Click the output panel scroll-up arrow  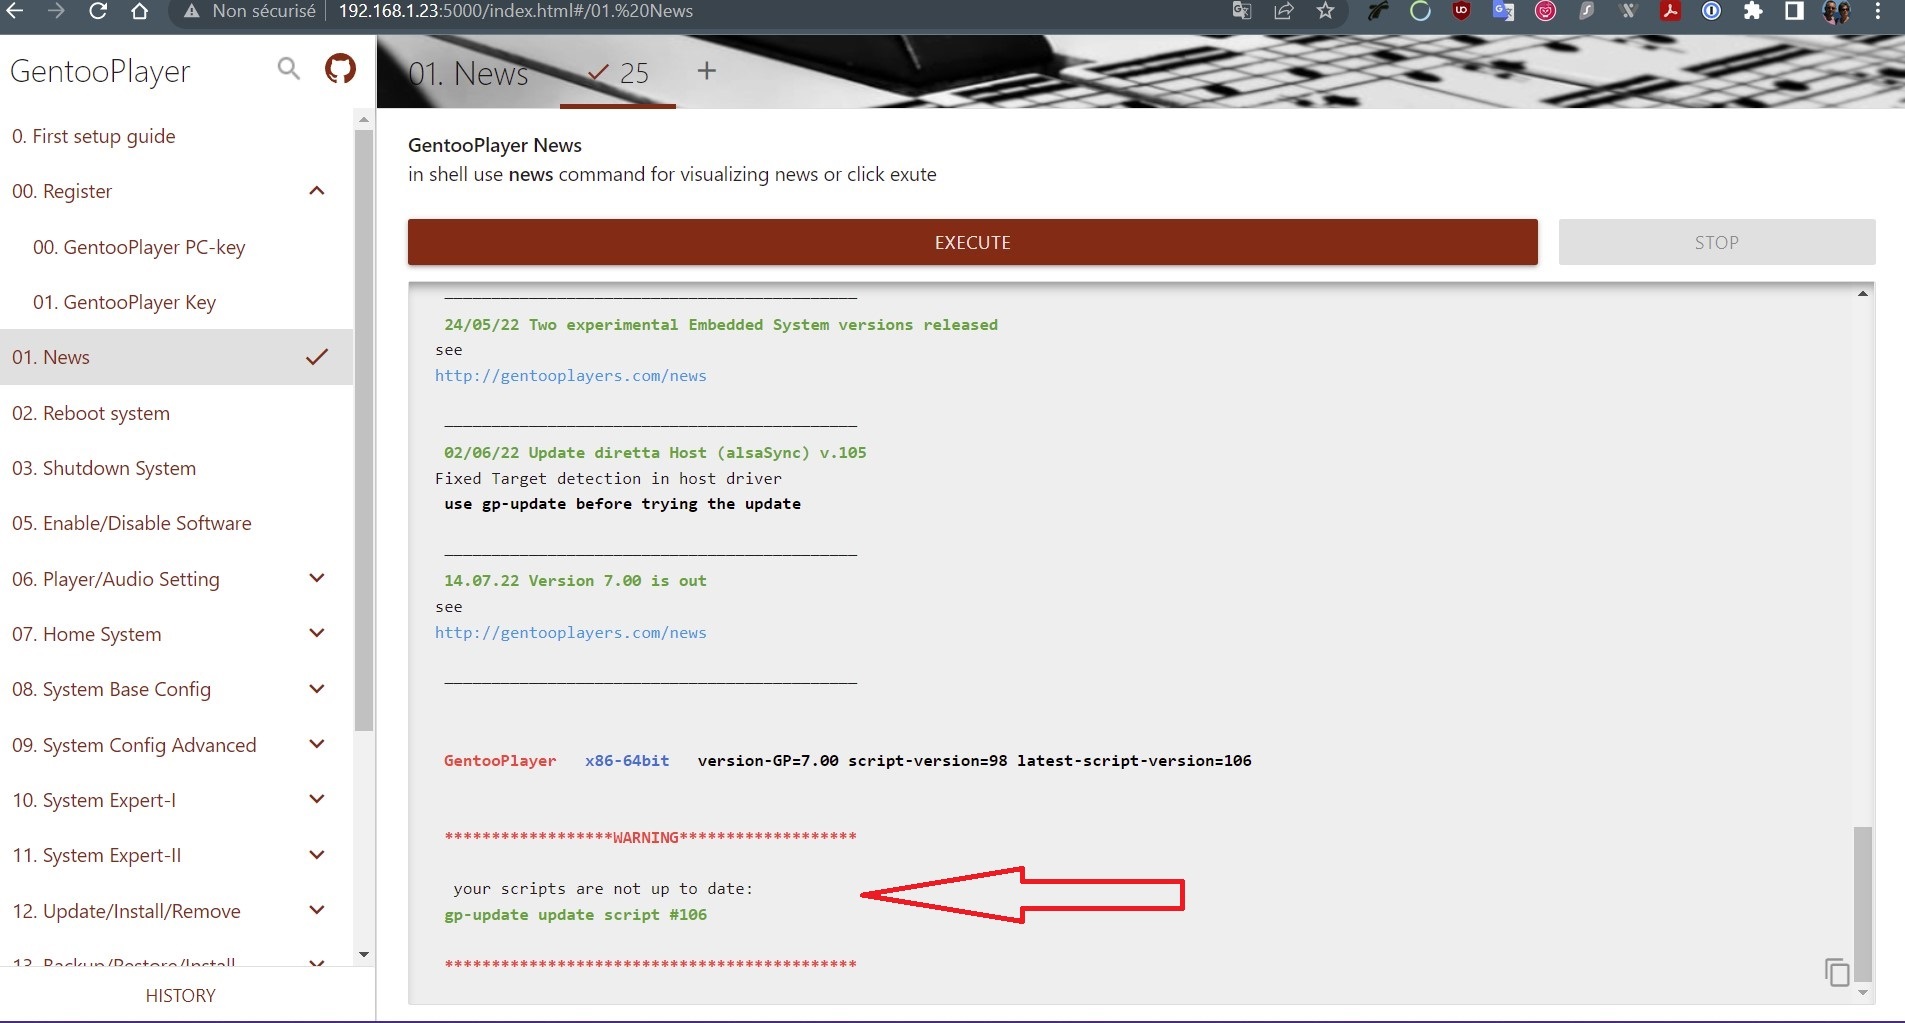coord(1862,293)
